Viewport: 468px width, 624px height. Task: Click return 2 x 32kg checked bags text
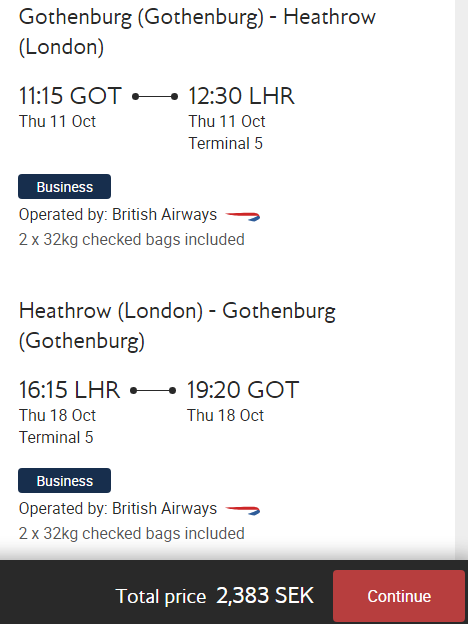[132, 534]
